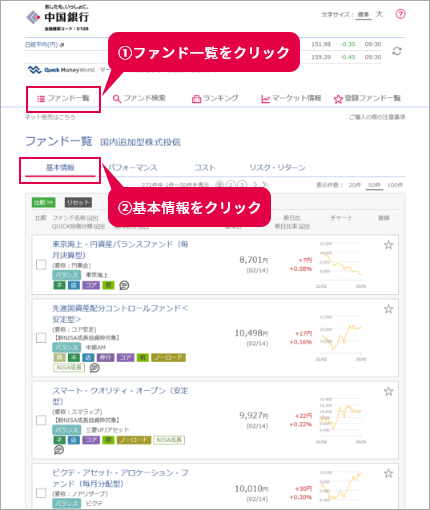Open スマート・クオリティ・オープン fund link
The height and width of the screenshot is (510, 430).
tap(120, 396)
